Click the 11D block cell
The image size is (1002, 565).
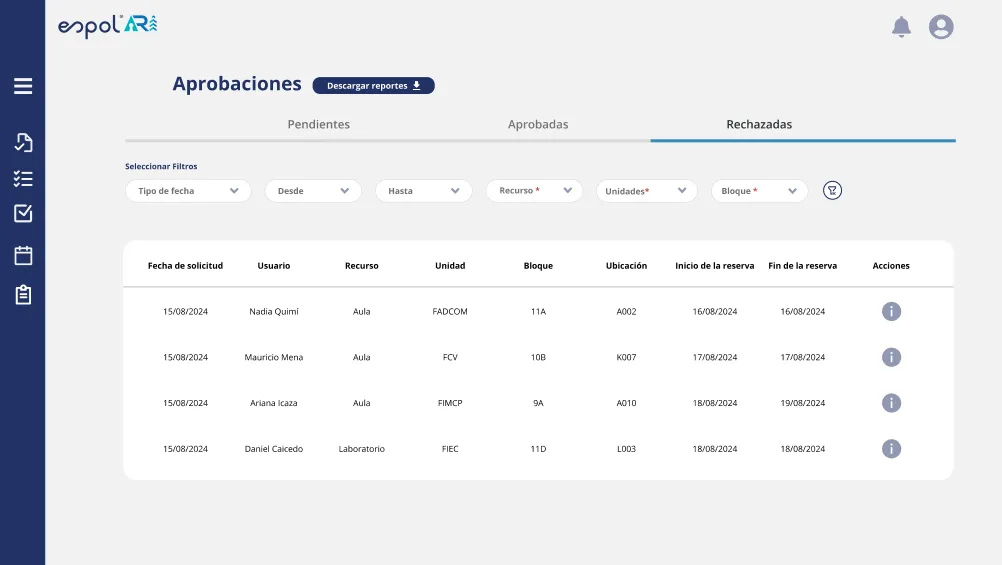pyautogui.click(x=538, y=449)
